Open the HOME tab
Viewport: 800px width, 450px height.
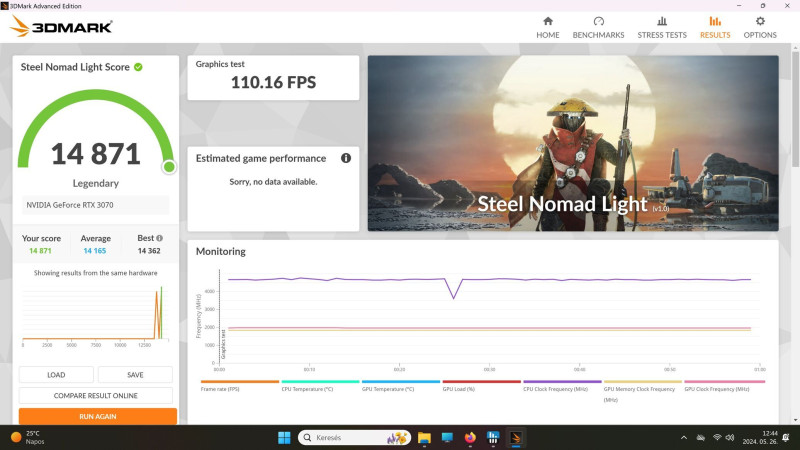547,28
